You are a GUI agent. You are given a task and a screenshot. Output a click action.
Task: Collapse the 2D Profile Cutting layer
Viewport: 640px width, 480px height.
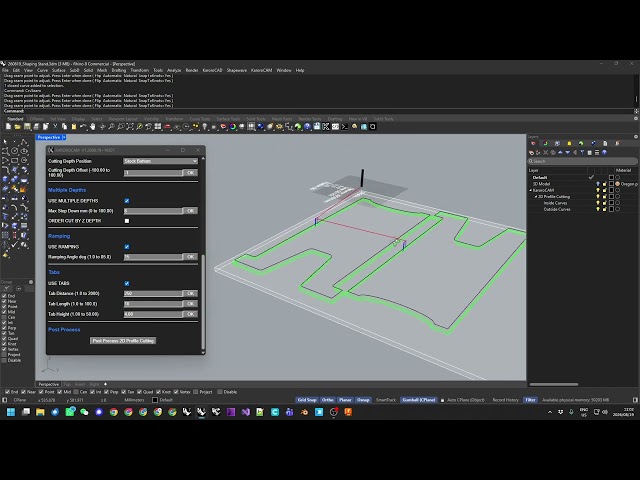[536, 197]
